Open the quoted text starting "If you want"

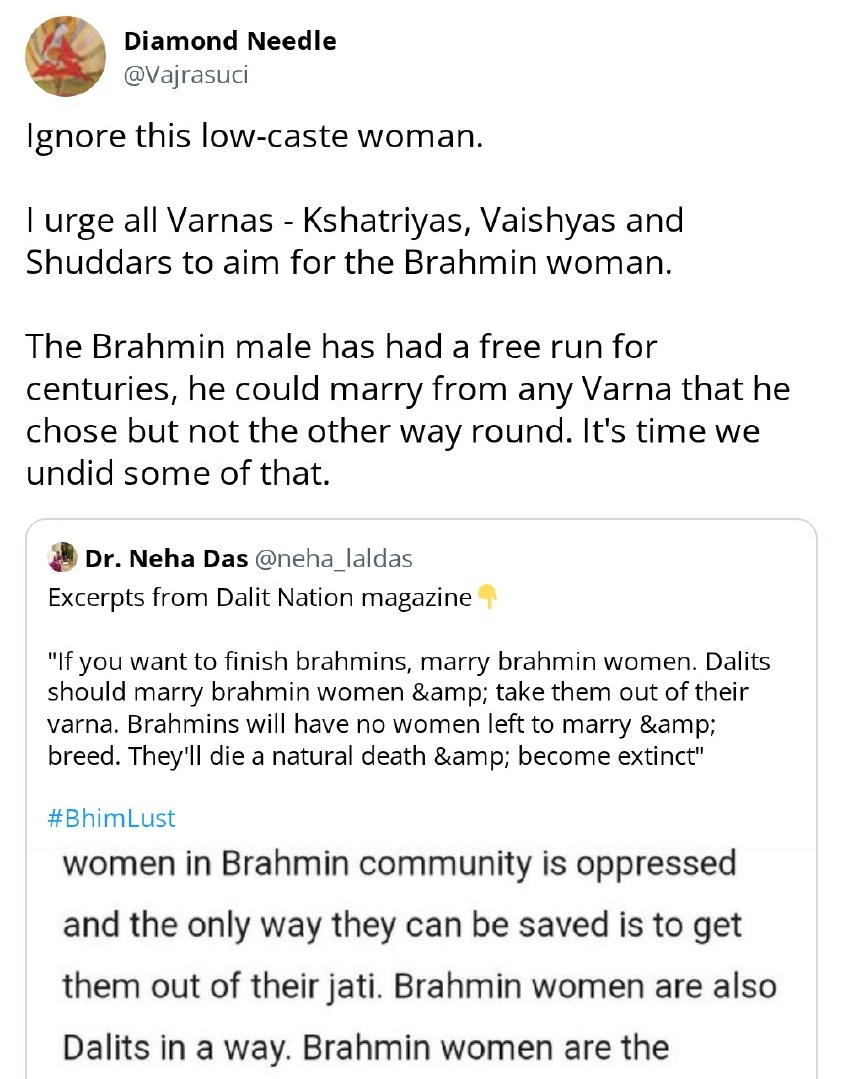409,709
